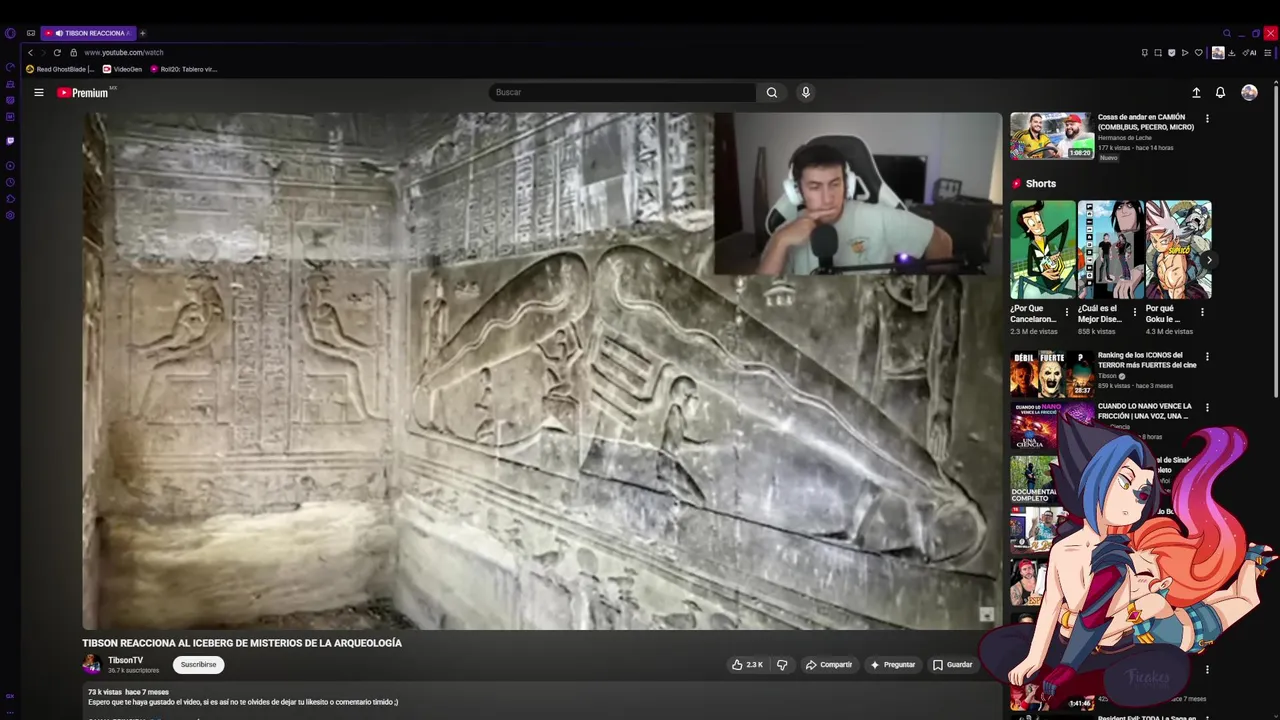The image size is (1280, 720).
Task: Click the pinboard pin icon in toolbar
Action: tap(1145, 52)
